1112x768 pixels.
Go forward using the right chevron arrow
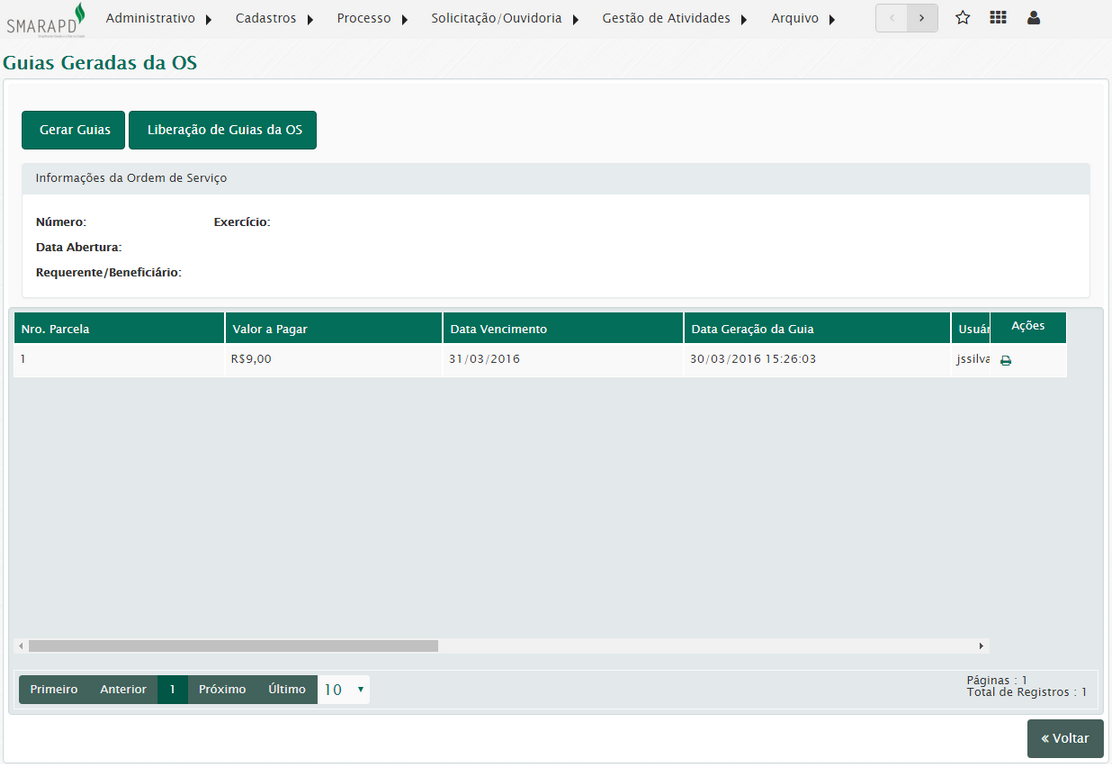pyautogui.click(x=922, y=18)
